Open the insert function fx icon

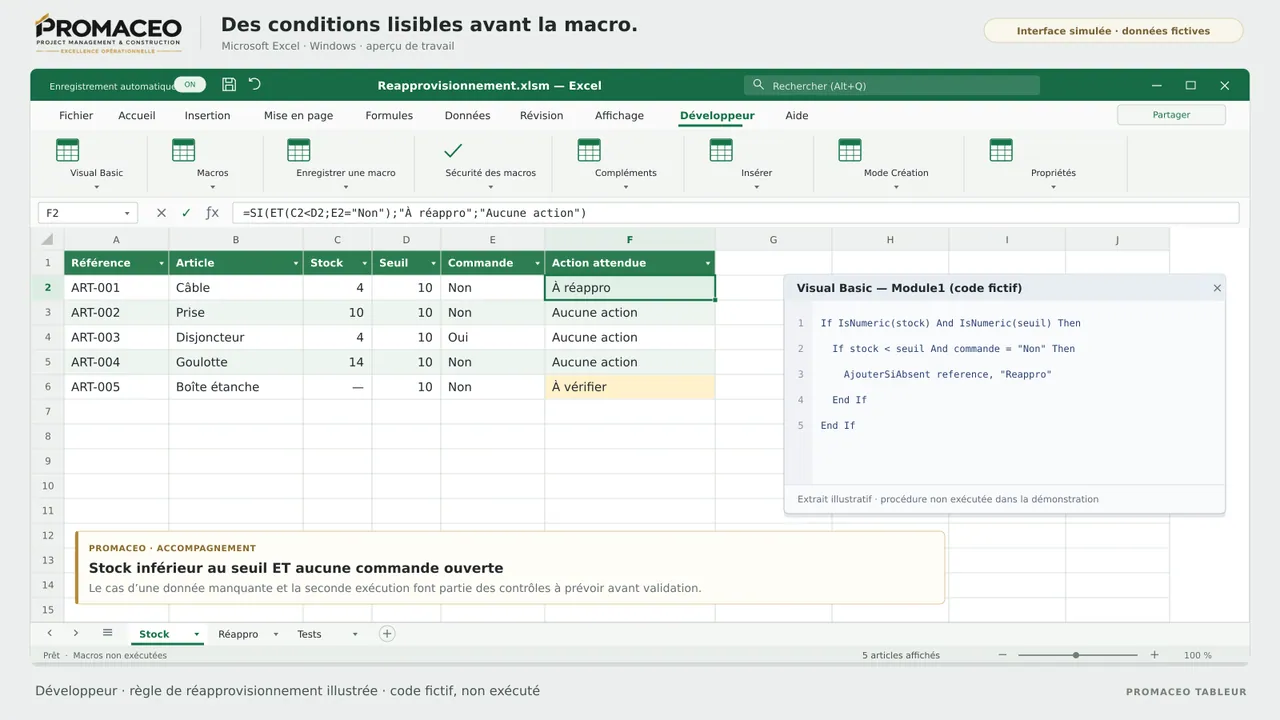pyautogui.click(x=212, y=213)
